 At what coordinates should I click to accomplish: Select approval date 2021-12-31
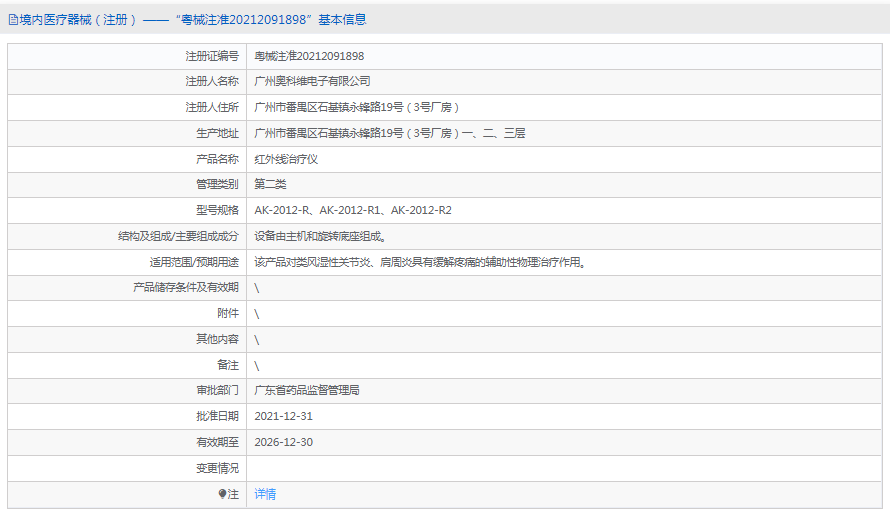tap(283, 416)
